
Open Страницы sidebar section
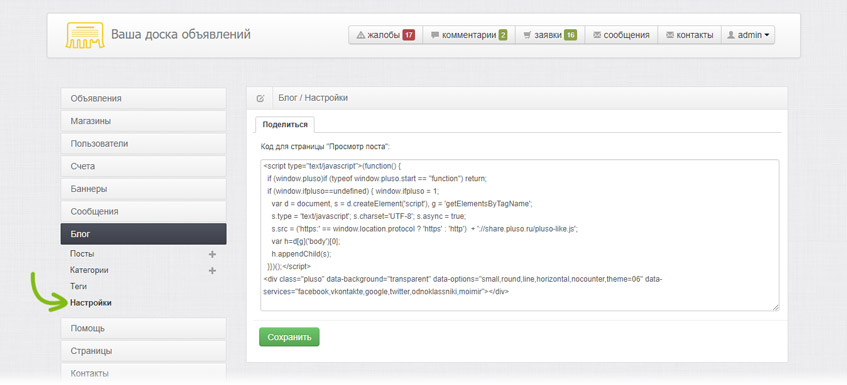point(143,350)
